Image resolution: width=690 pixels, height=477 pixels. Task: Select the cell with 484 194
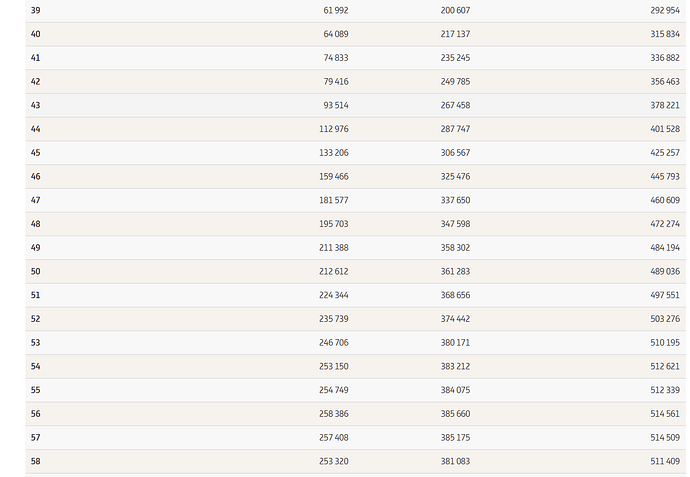[x=664, y=248]
